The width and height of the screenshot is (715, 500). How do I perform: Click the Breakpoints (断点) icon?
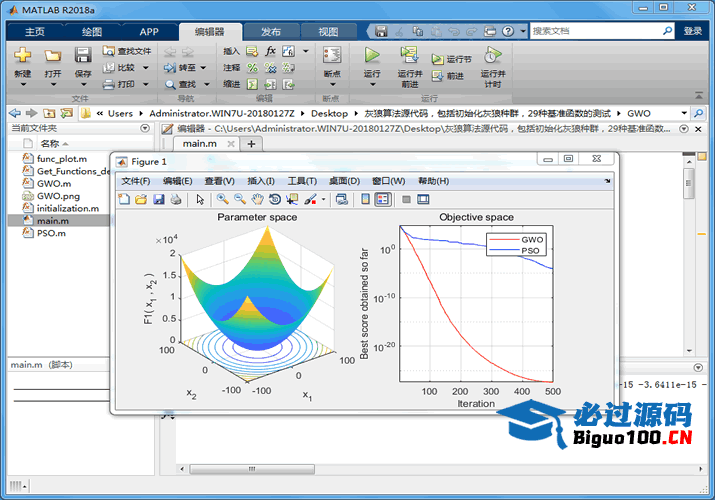coord(332,55)
